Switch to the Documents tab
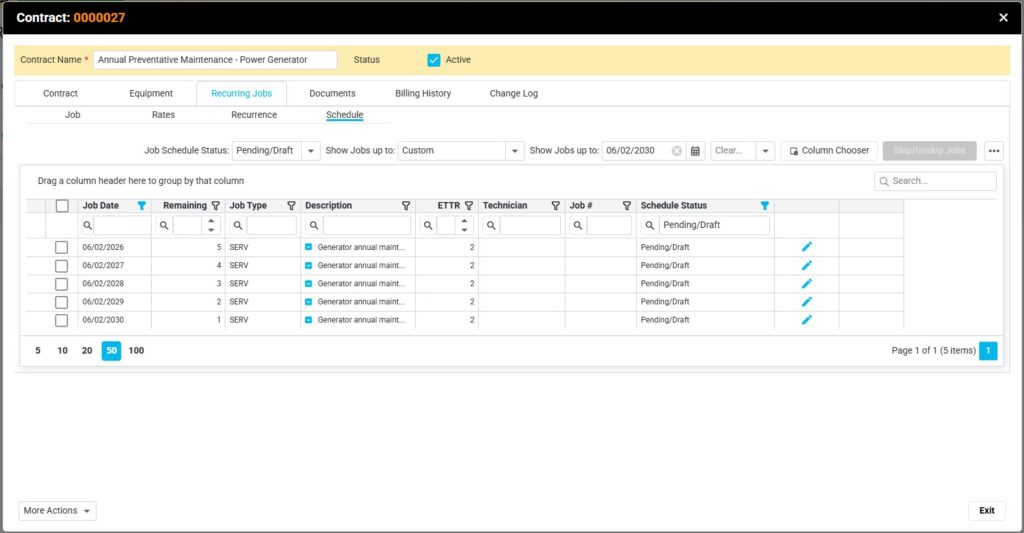 coord(332,93)
